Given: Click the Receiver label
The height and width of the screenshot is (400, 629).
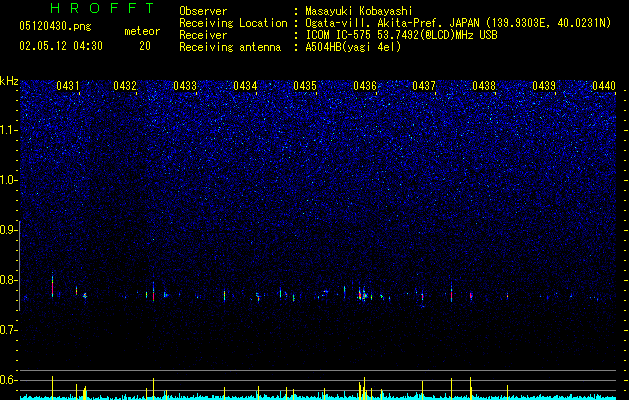Looking at the screenshot, I should coord(203,35).
